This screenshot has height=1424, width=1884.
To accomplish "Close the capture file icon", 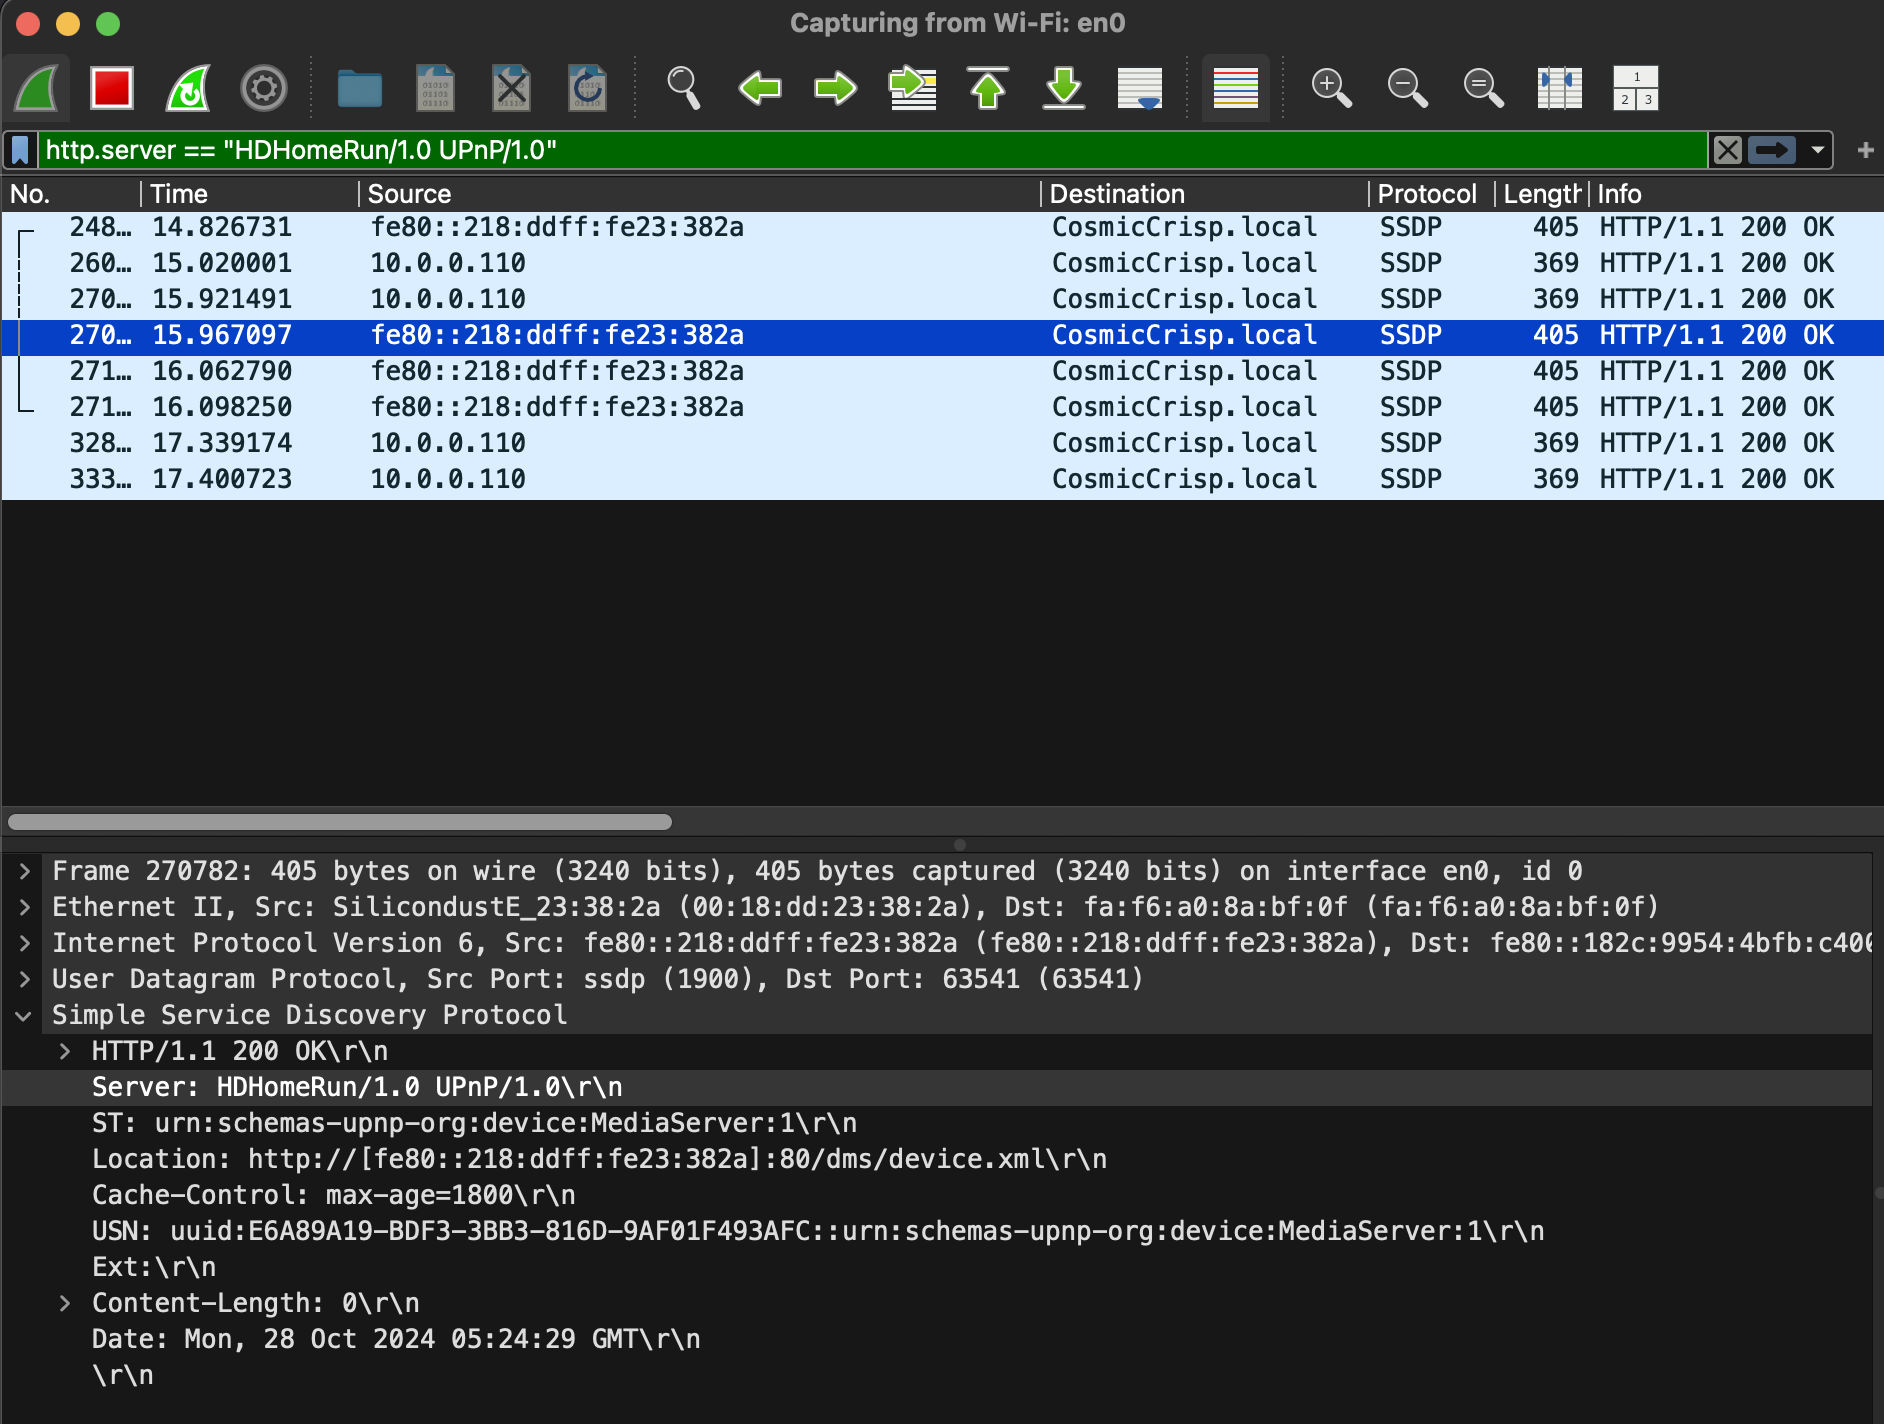I will coord(511,89).
